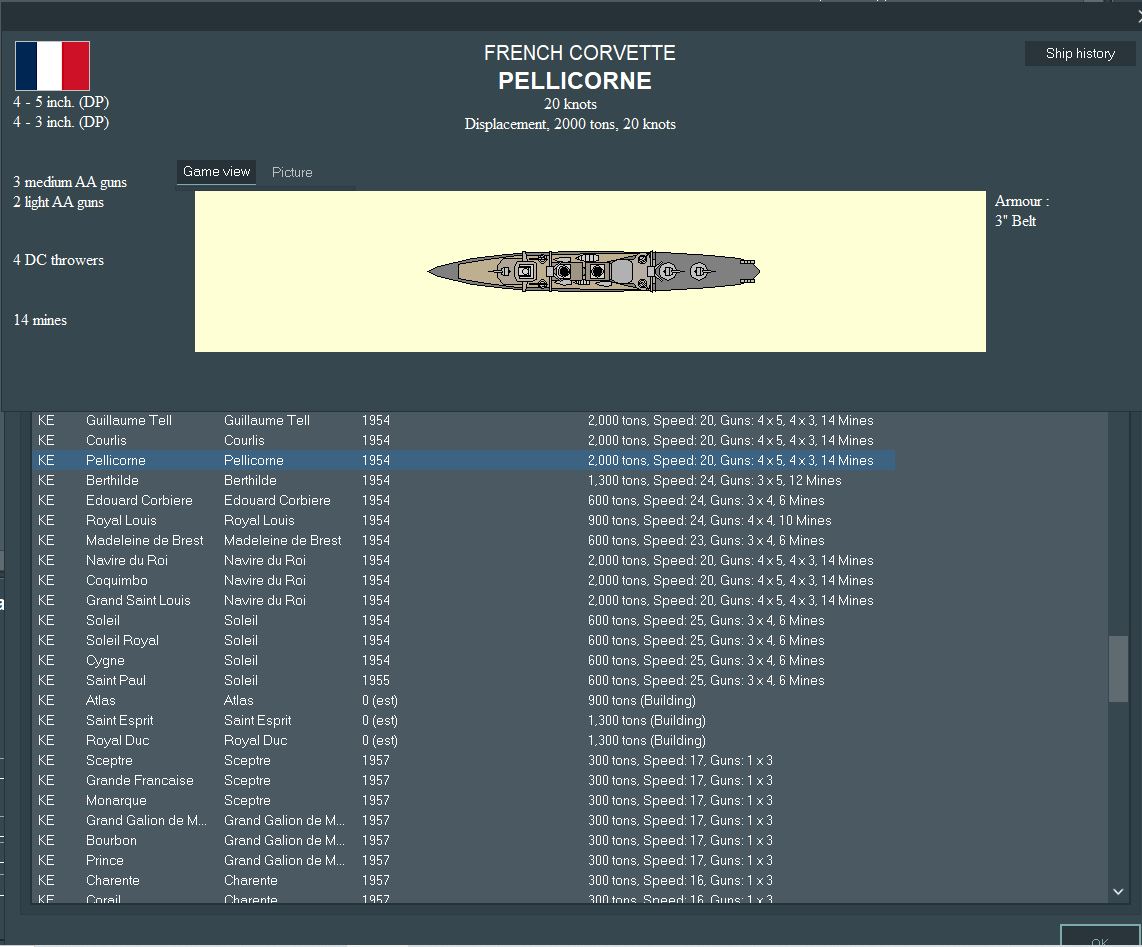The height and width of the screenshot is (947, 1142).
Task: Select the Saint Esprit ship name
Action: [119, 720]
